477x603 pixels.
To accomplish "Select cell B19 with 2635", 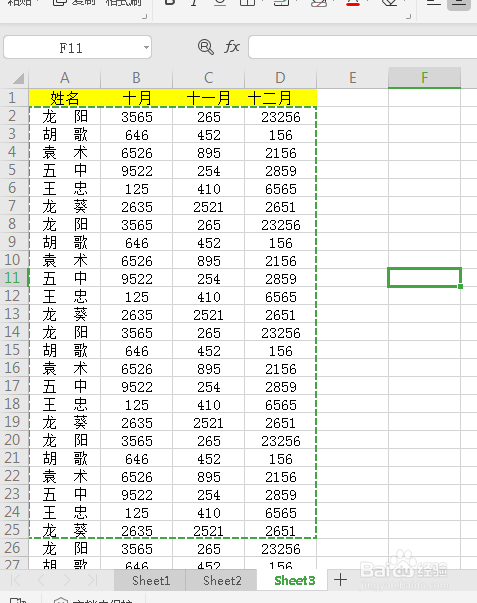I will (137, 422).
